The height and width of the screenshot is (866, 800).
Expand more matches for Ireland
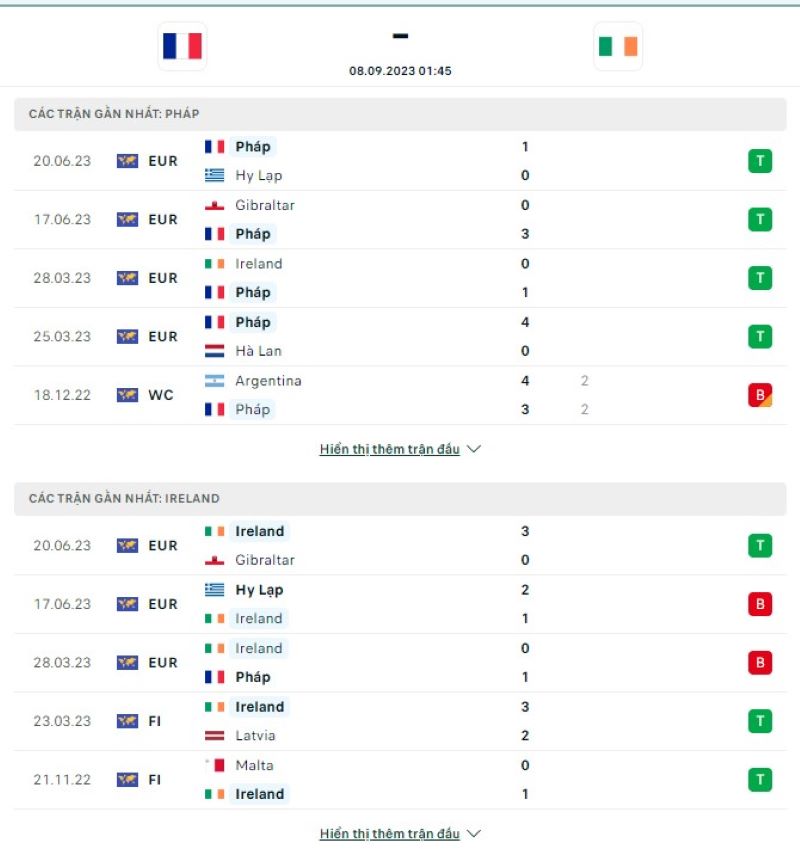(x=390, y=833)
